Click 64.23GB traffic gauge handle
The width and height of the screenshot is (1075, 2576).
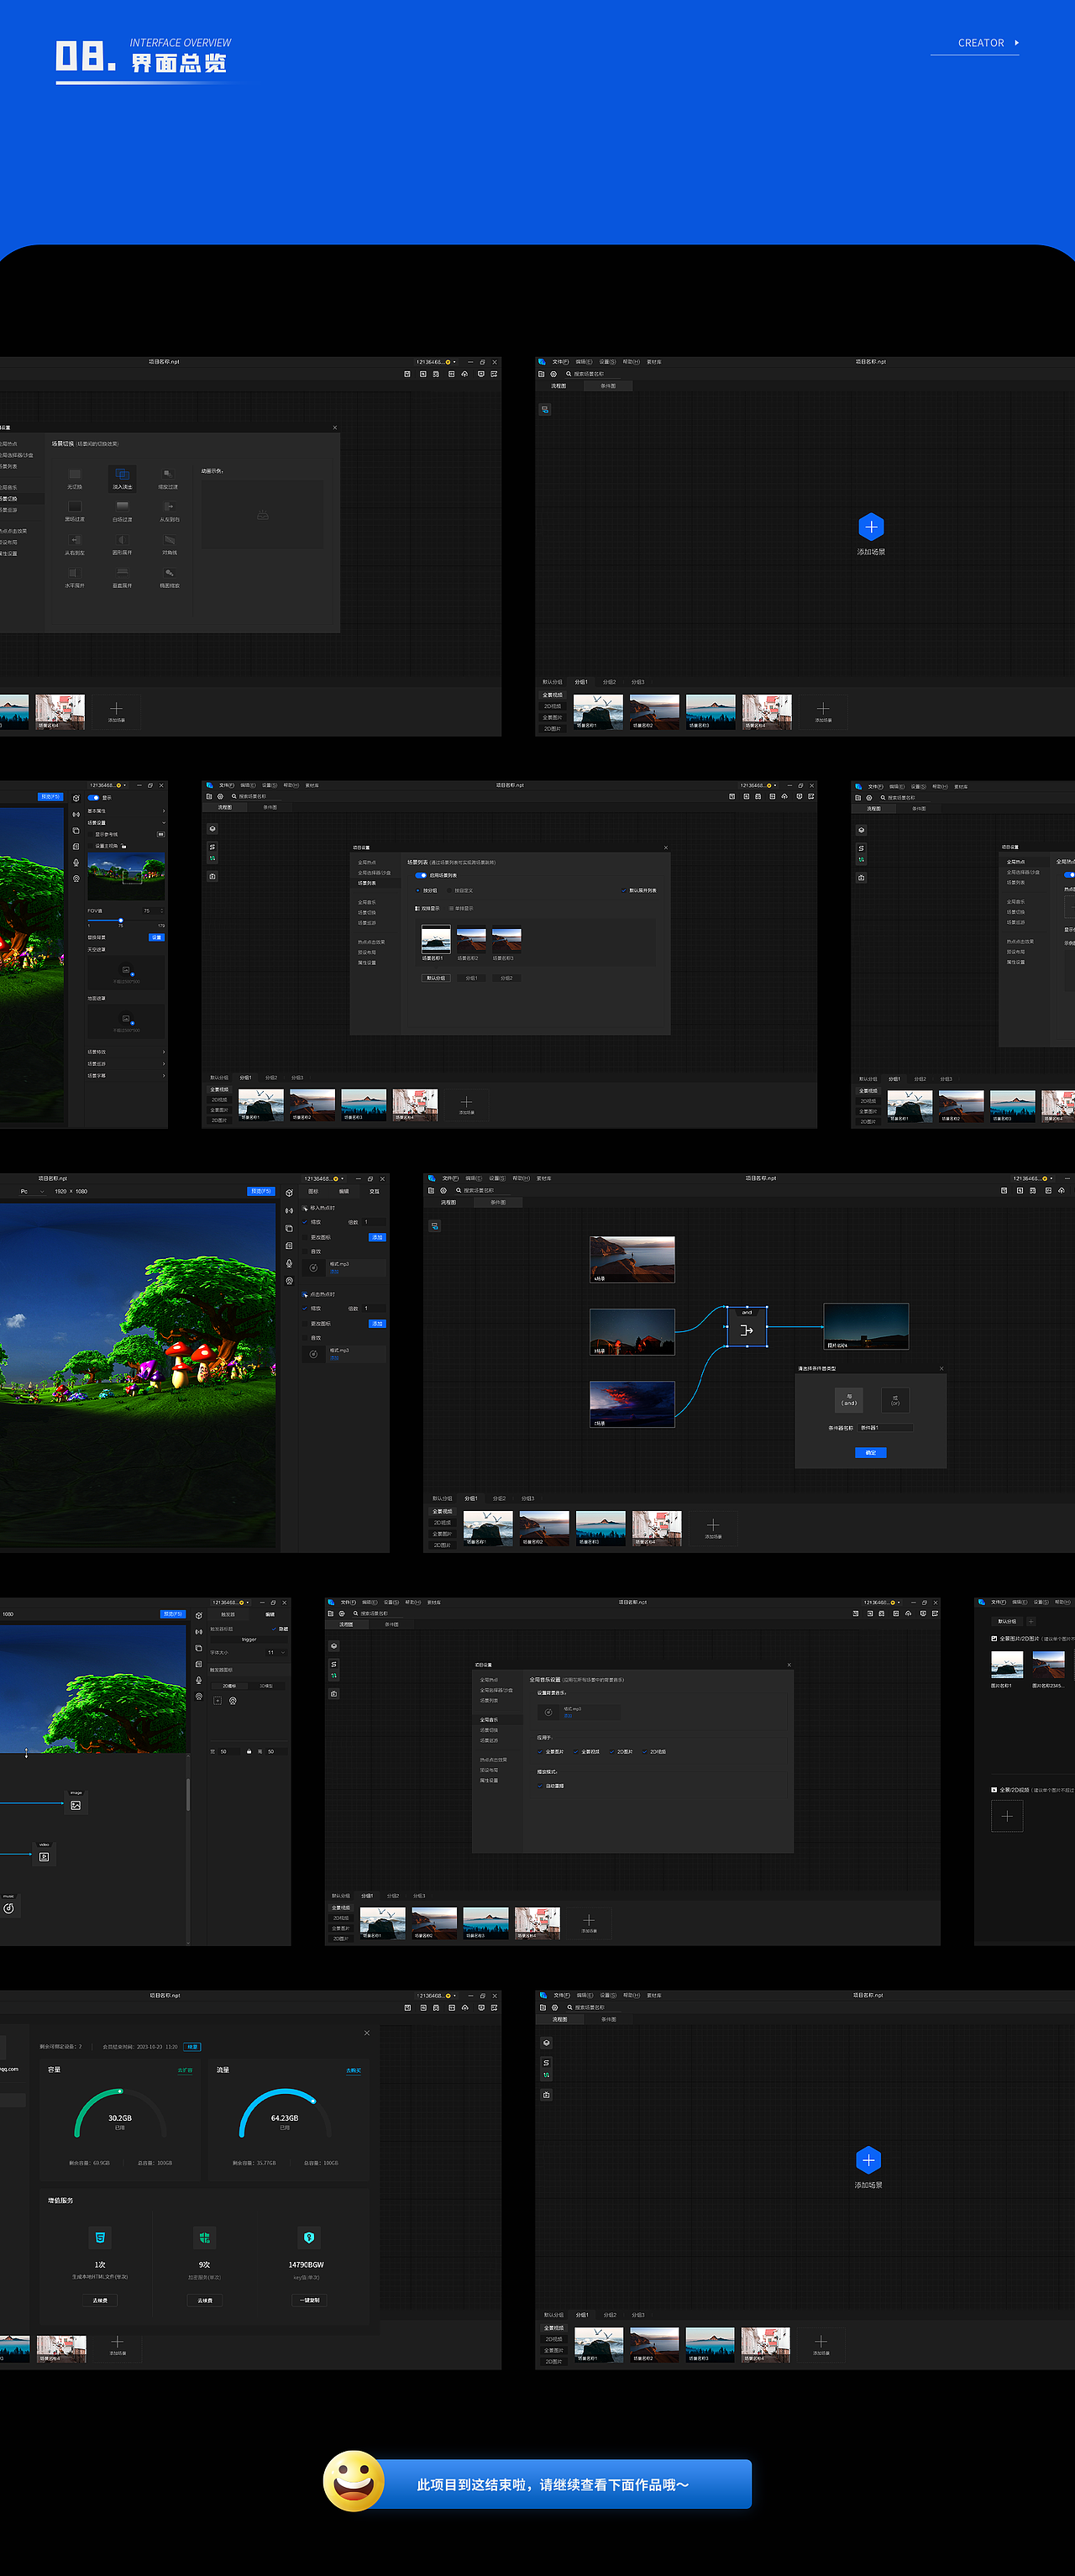pos(314,2100)
